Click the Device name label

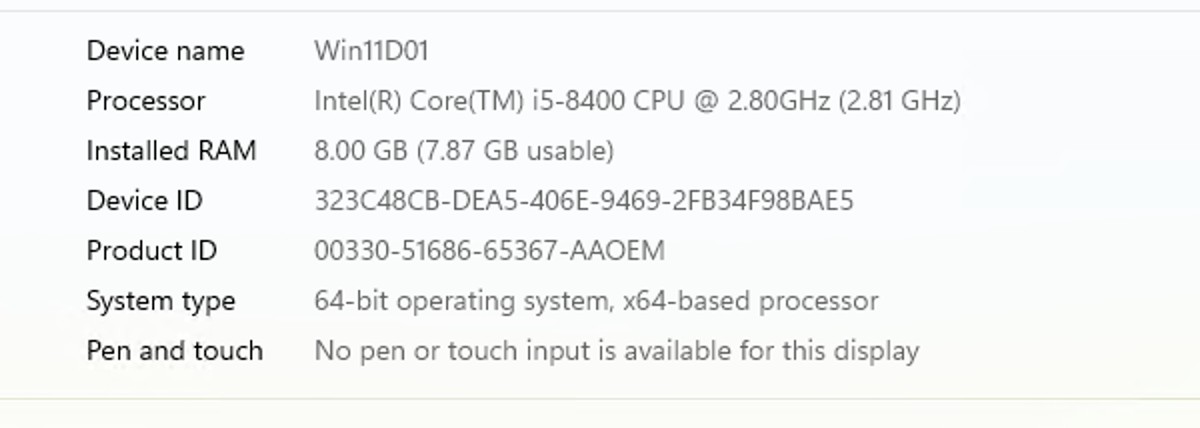165,51
